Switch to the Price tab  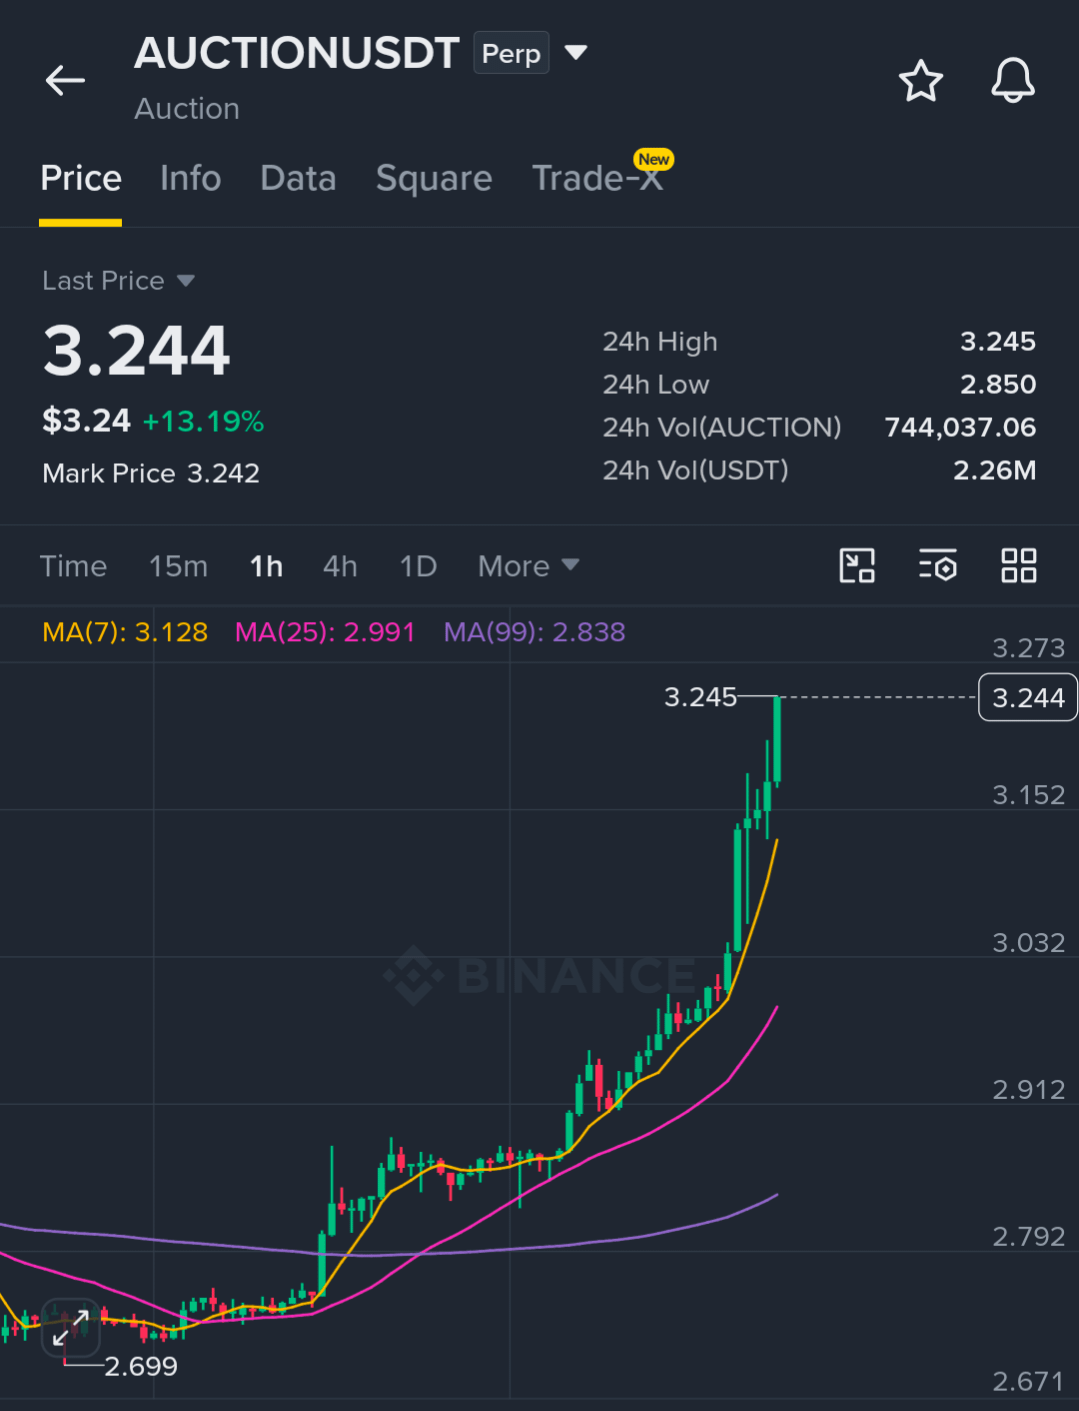coord(81,179)
